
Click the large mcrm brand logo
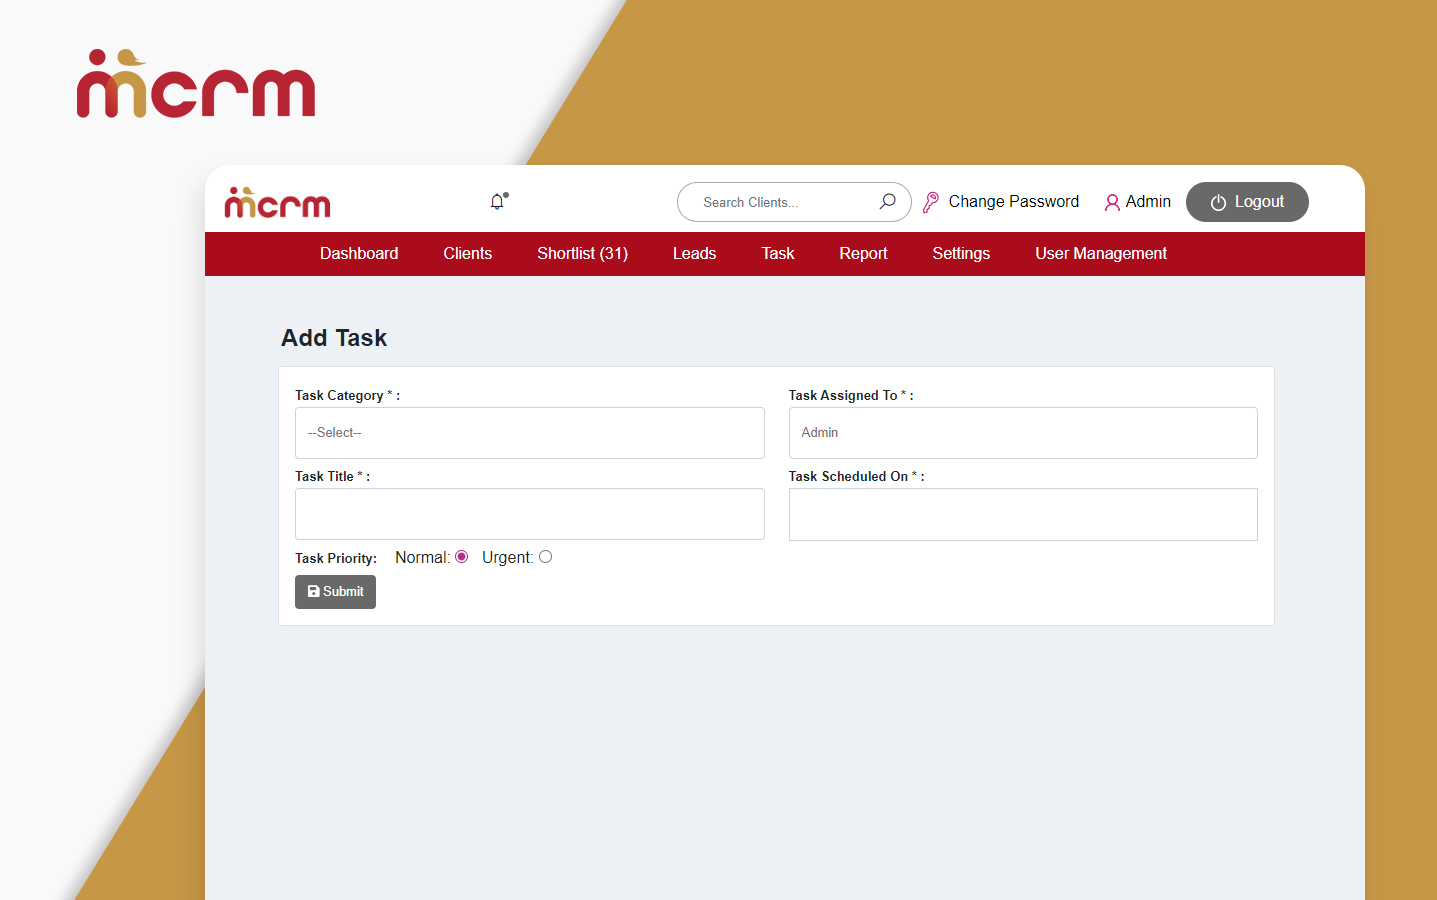coord(196,85)
